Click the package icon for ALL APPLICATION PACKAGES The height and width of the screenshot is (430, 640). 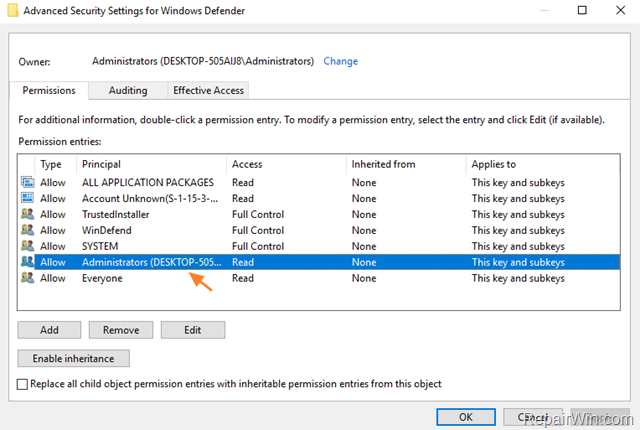point(27,182)
